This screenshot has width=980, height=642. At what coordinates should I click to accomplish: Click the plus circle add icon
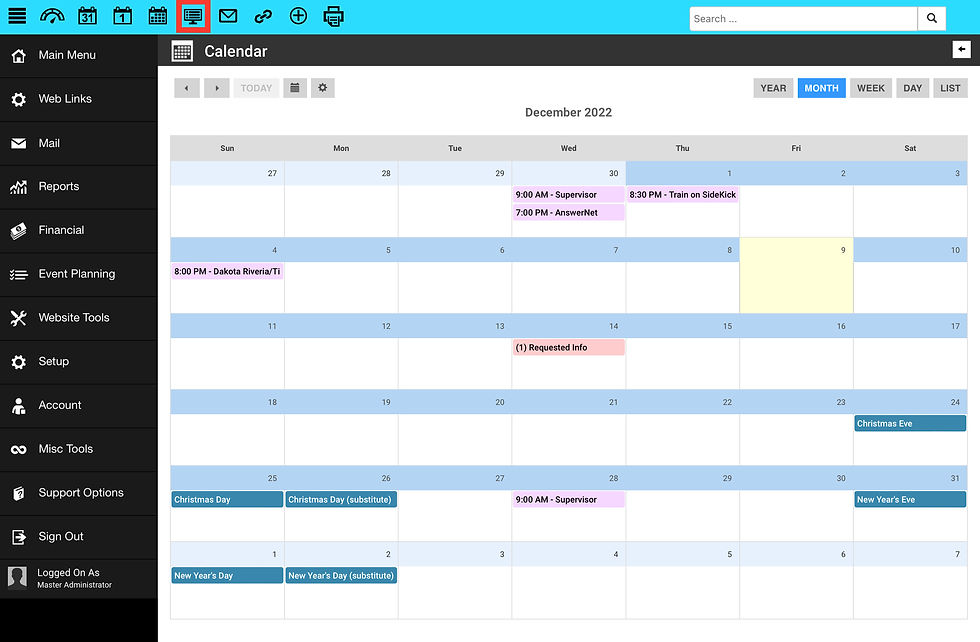pos(298,16)
